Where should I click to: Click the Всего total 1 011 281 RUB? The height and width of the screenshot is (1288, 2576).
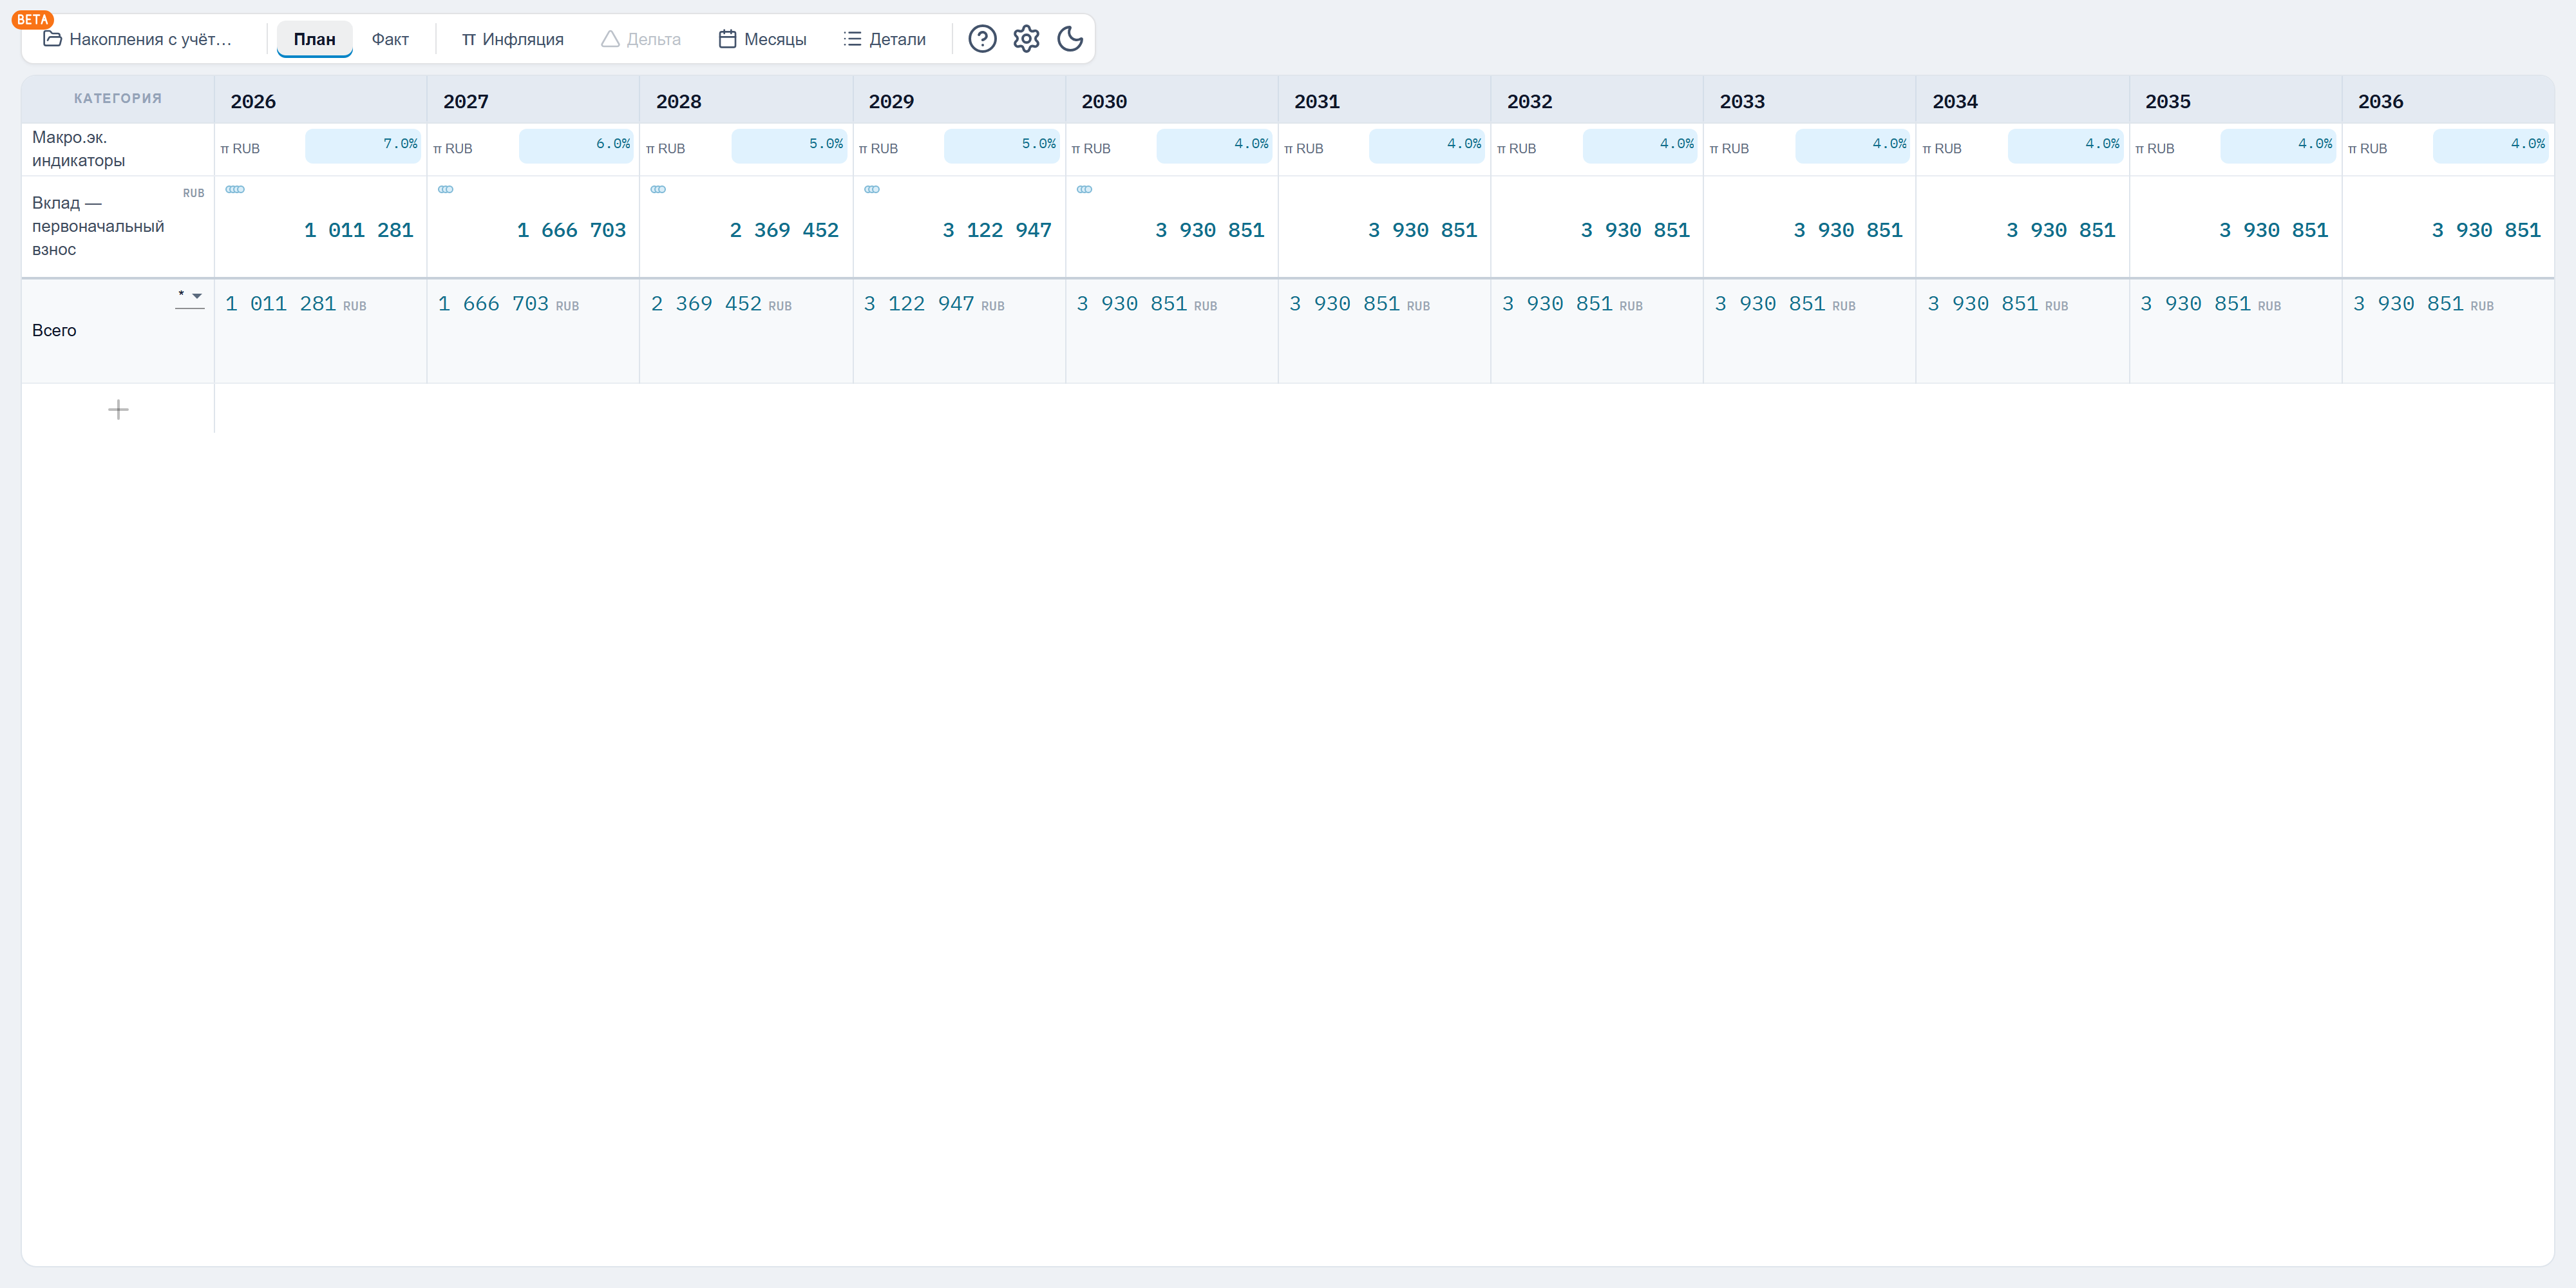(x=296, y=304)
